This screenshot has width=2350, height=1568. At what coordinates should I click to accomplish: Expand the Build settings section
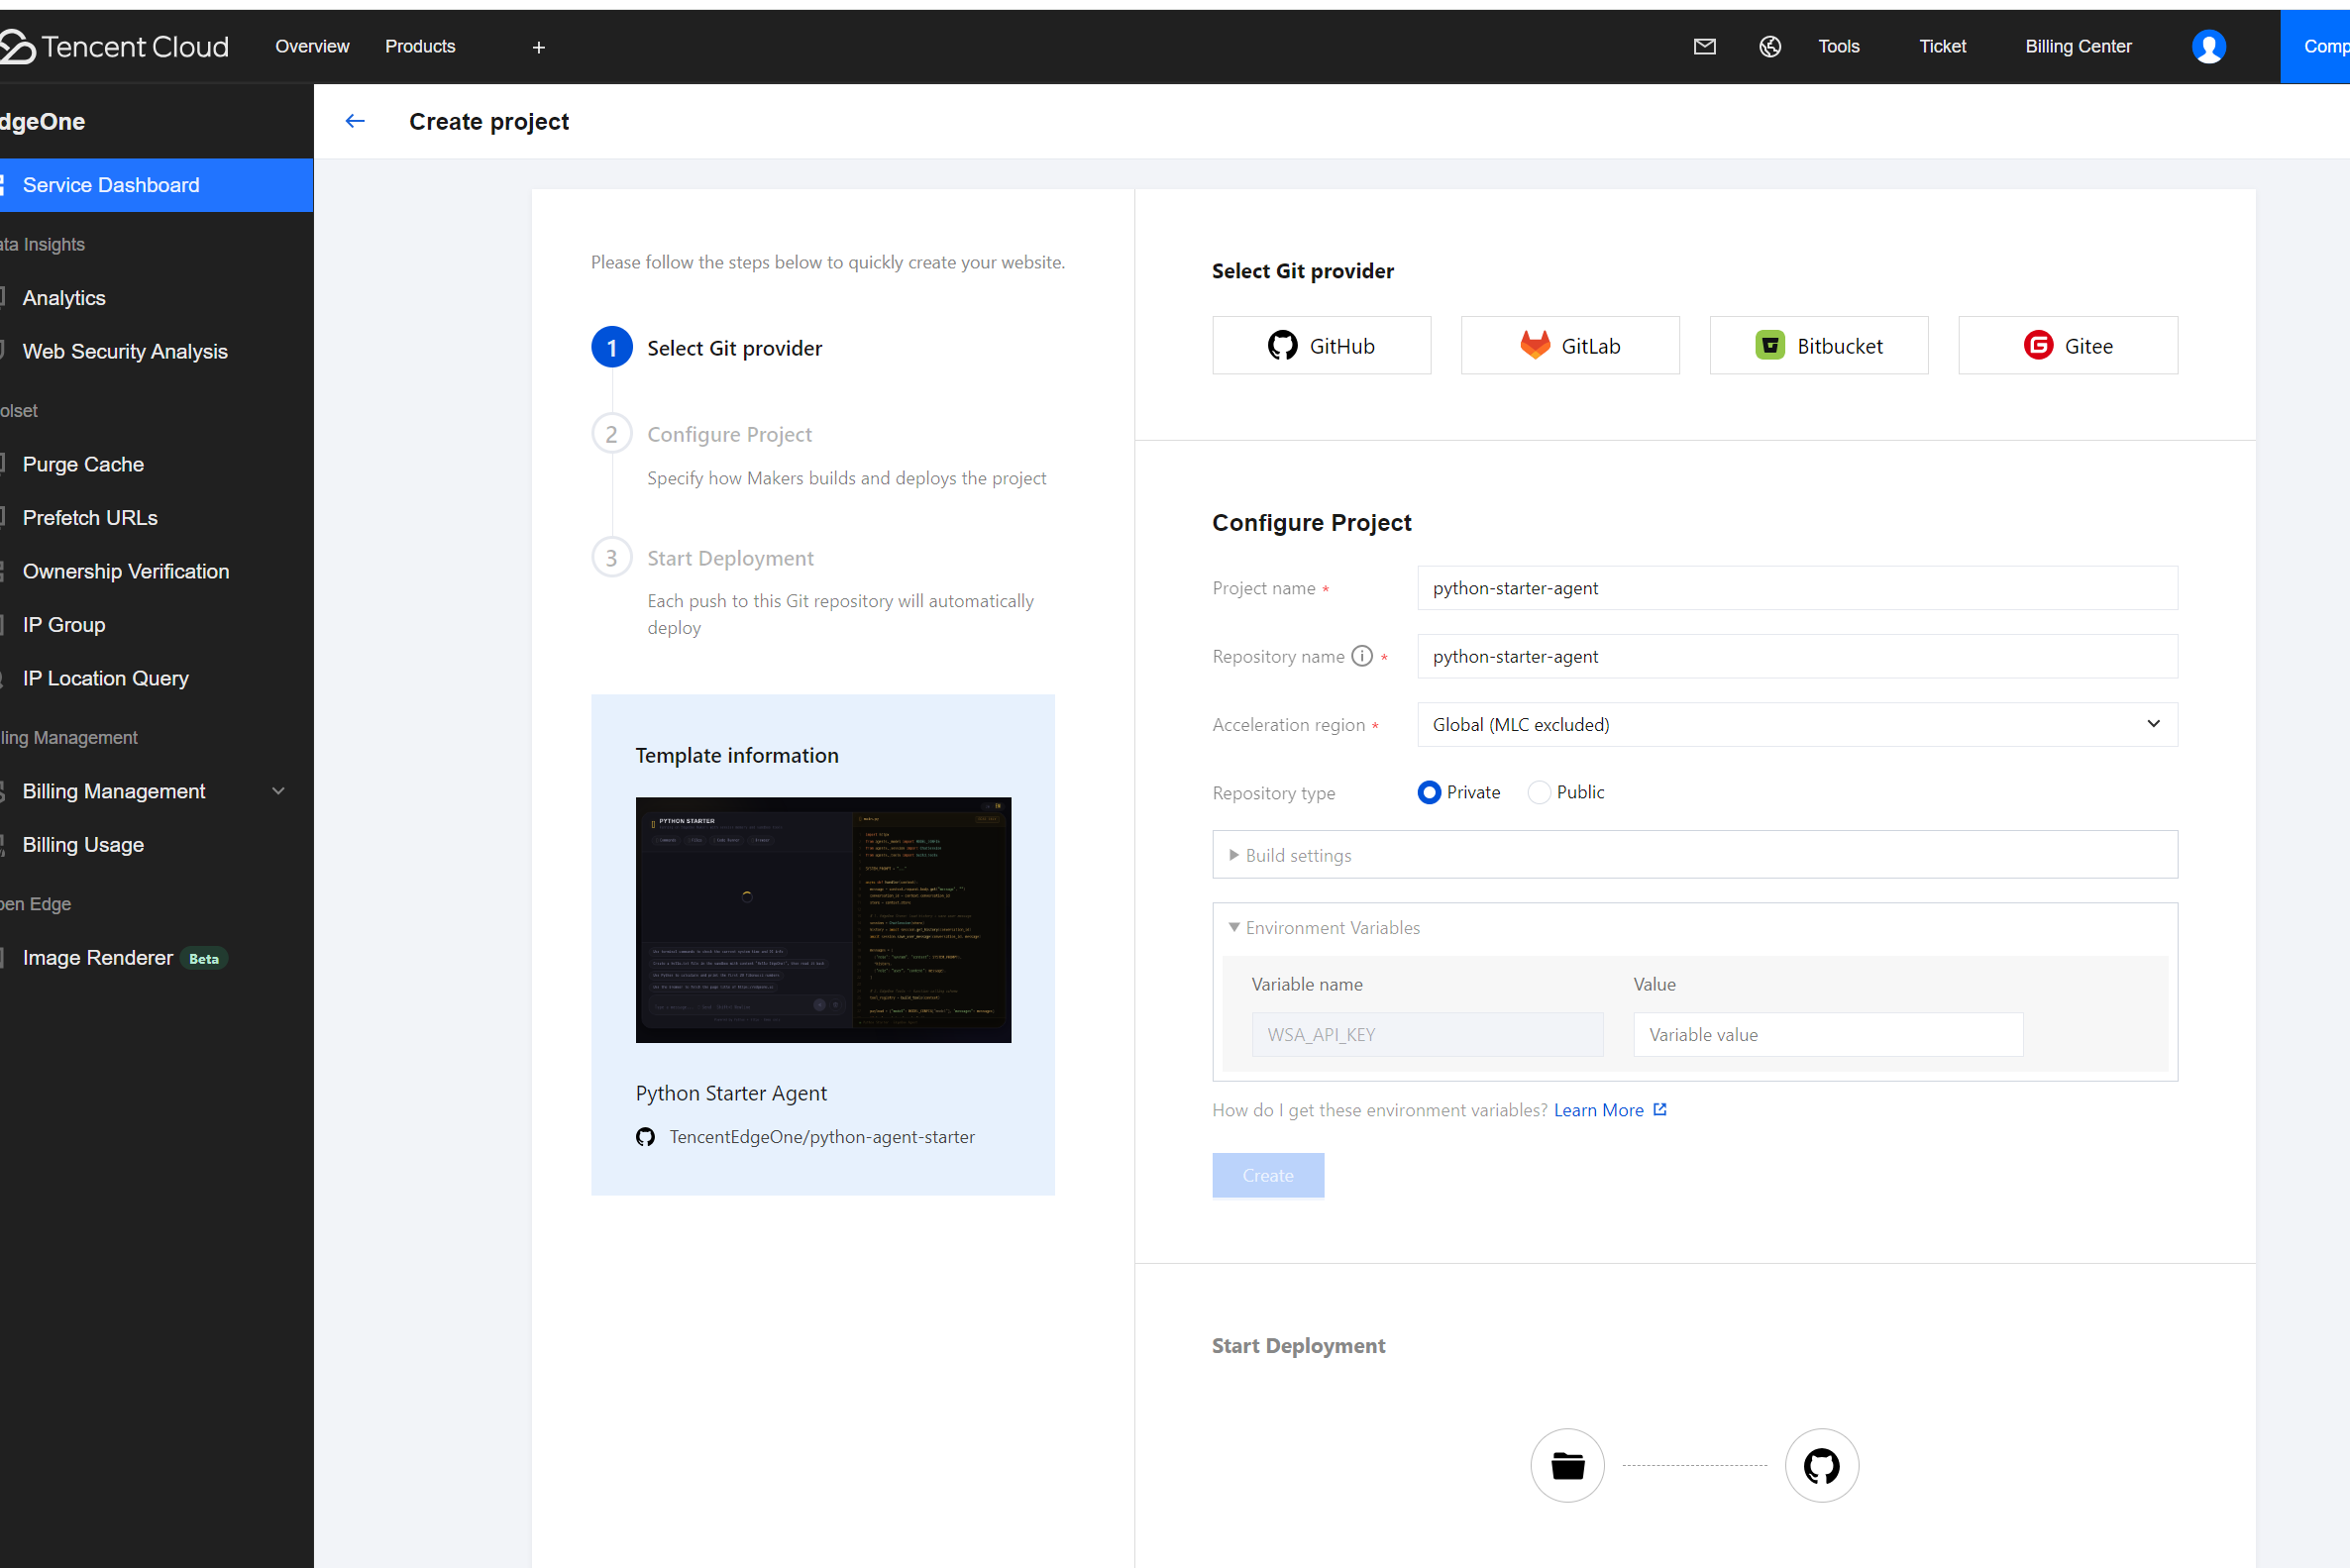(1694, 855)
